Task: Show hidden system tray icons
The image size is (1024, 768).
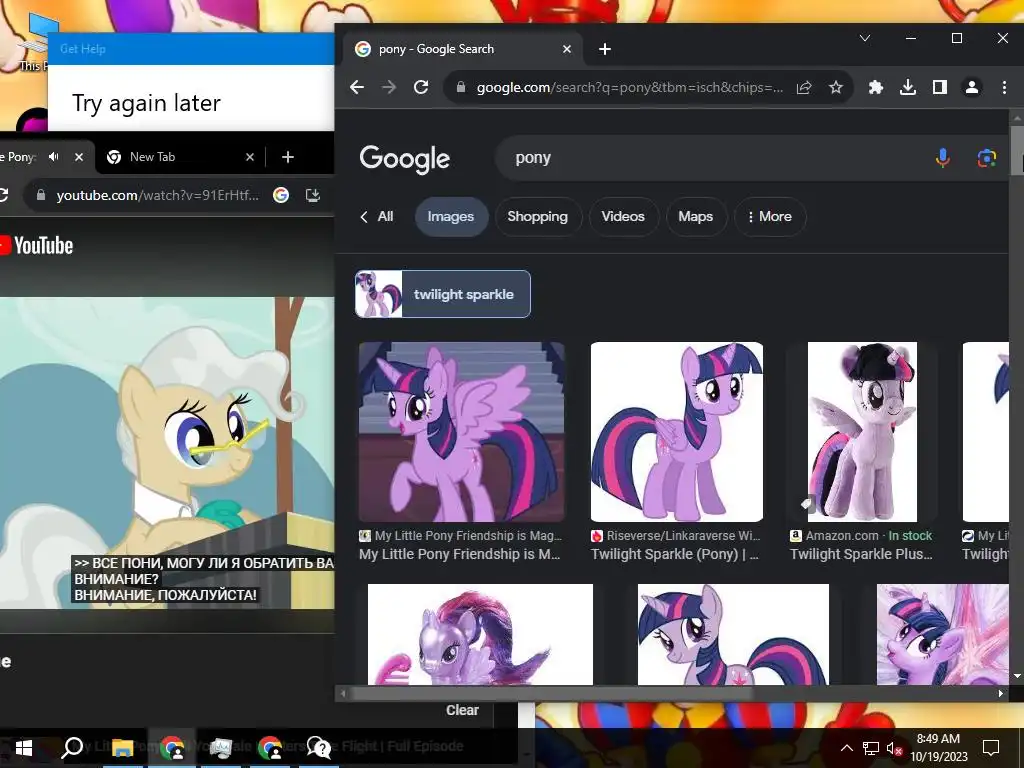Action: click(x=846, y=748)
